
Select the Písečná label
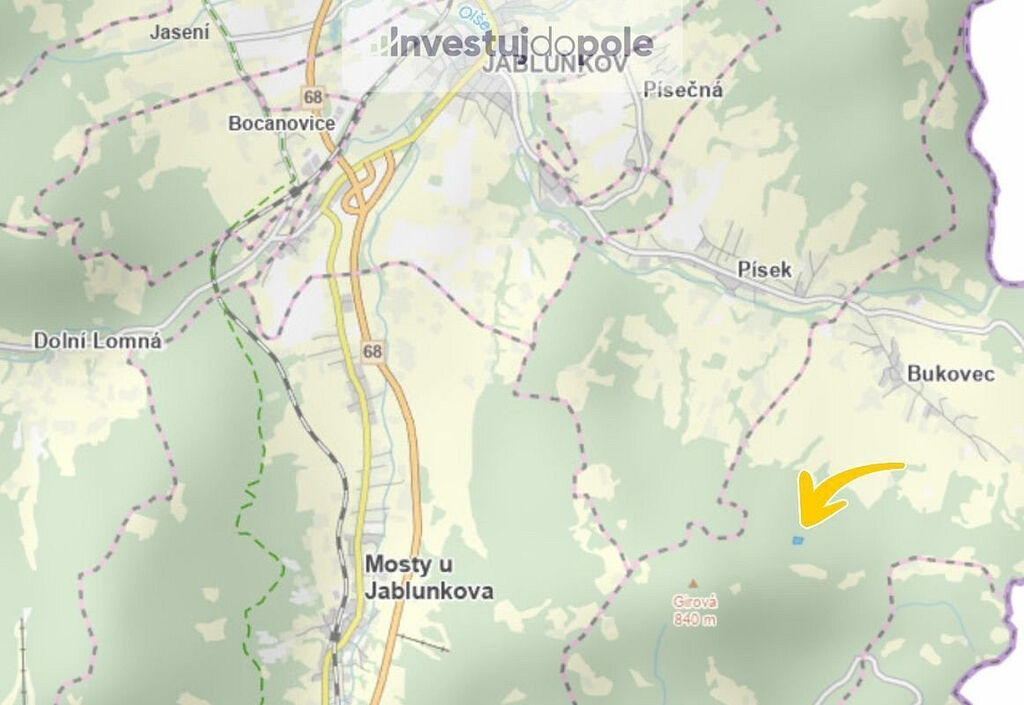pos(683,89)
